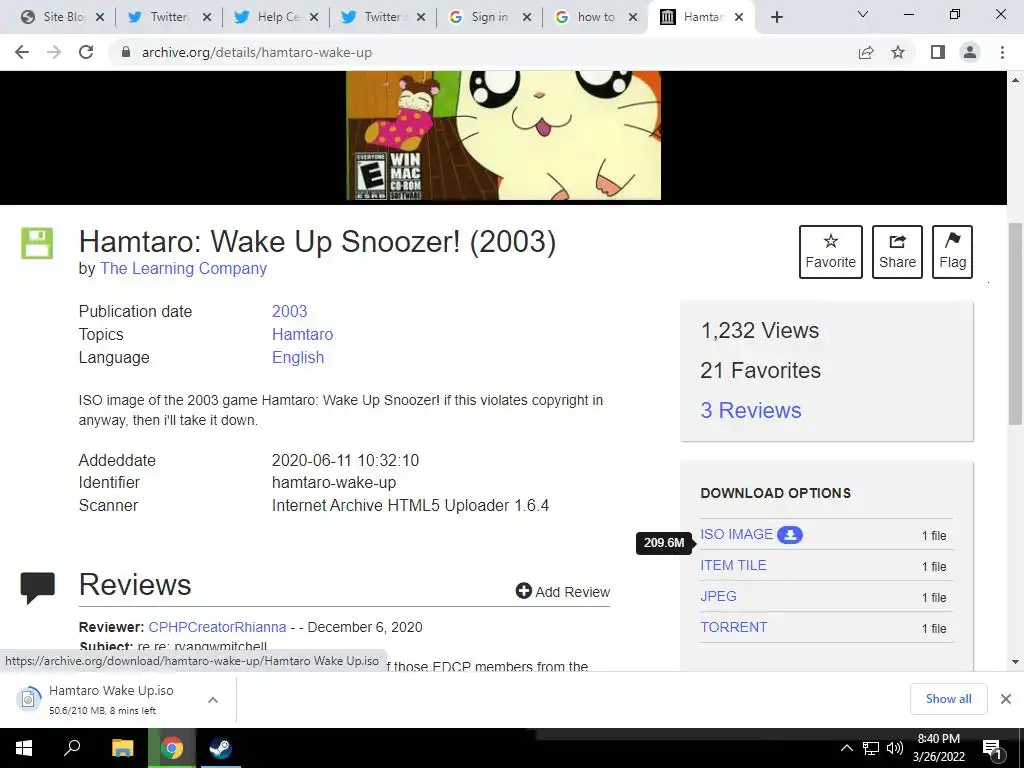Screen dimensions: 1024x768
Task: Go back with the browser back arrow
Action: (x=22, y=52)
